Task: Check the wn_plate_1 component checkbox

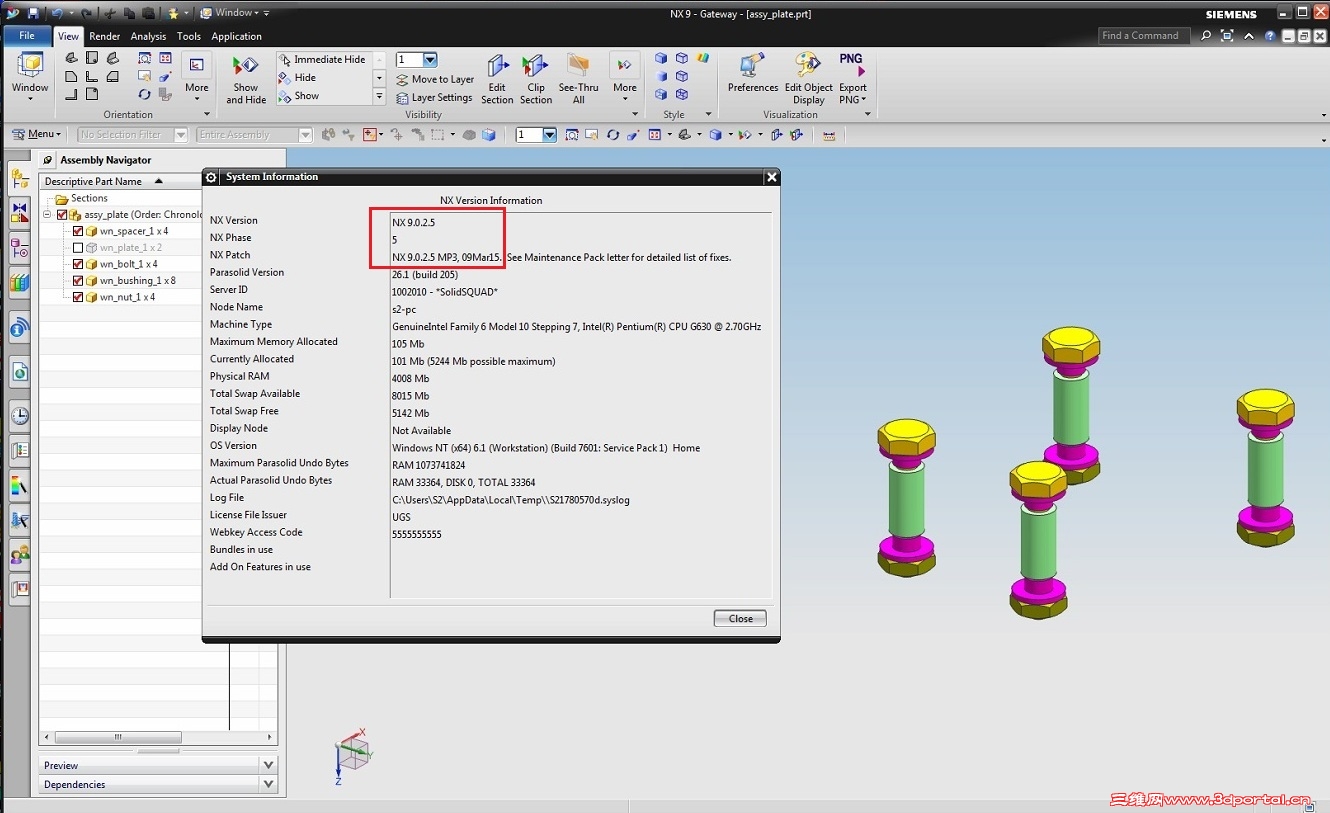Action: (x=78, y=248)
